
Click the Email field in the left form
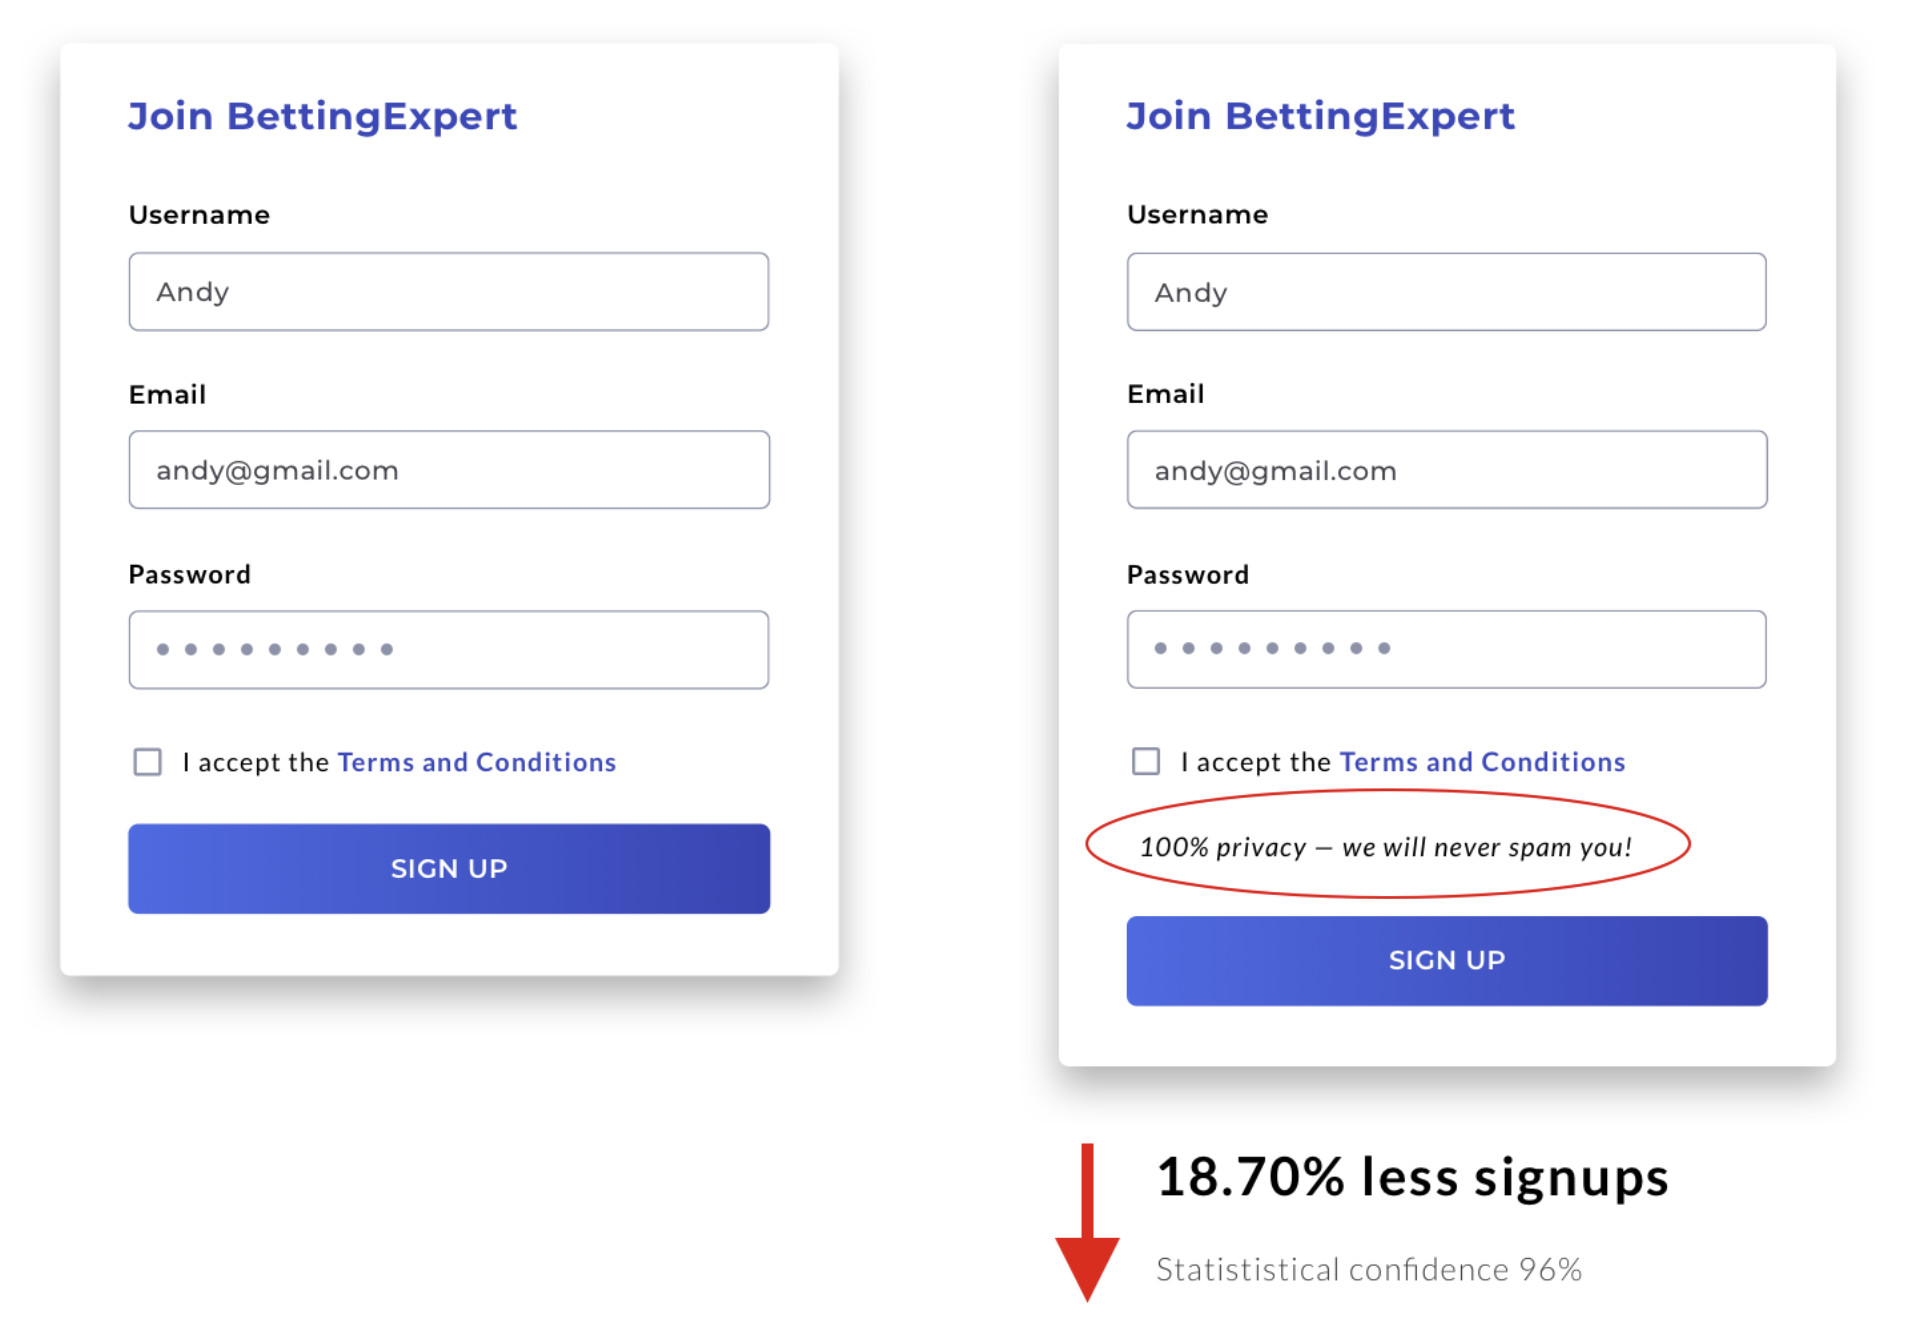[448, 470]
